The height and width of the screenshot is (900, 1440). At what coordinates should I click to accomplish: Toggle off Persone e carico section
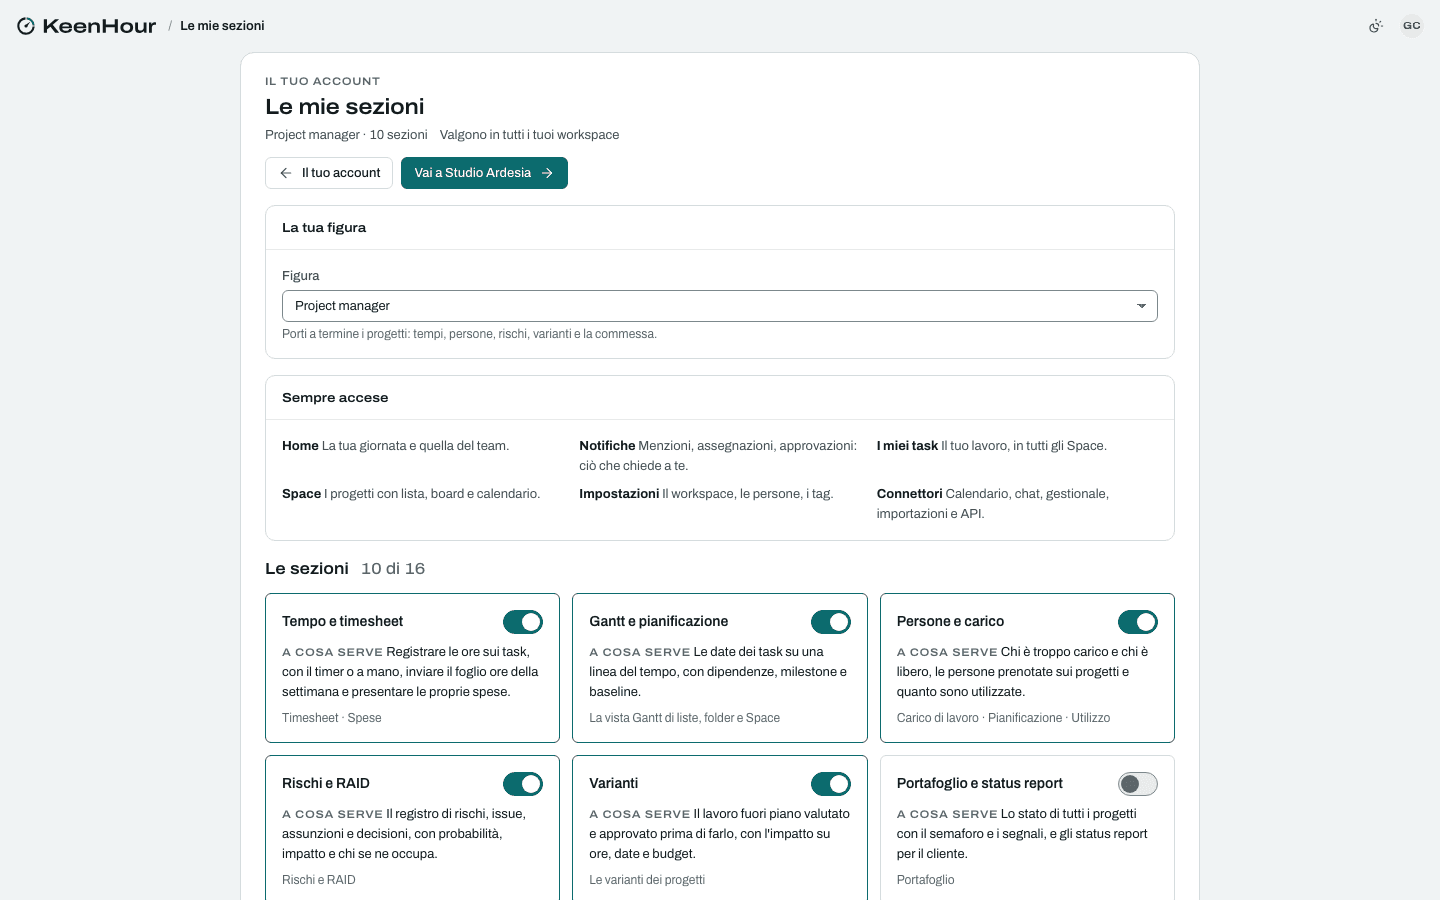tap(1138, 622)
